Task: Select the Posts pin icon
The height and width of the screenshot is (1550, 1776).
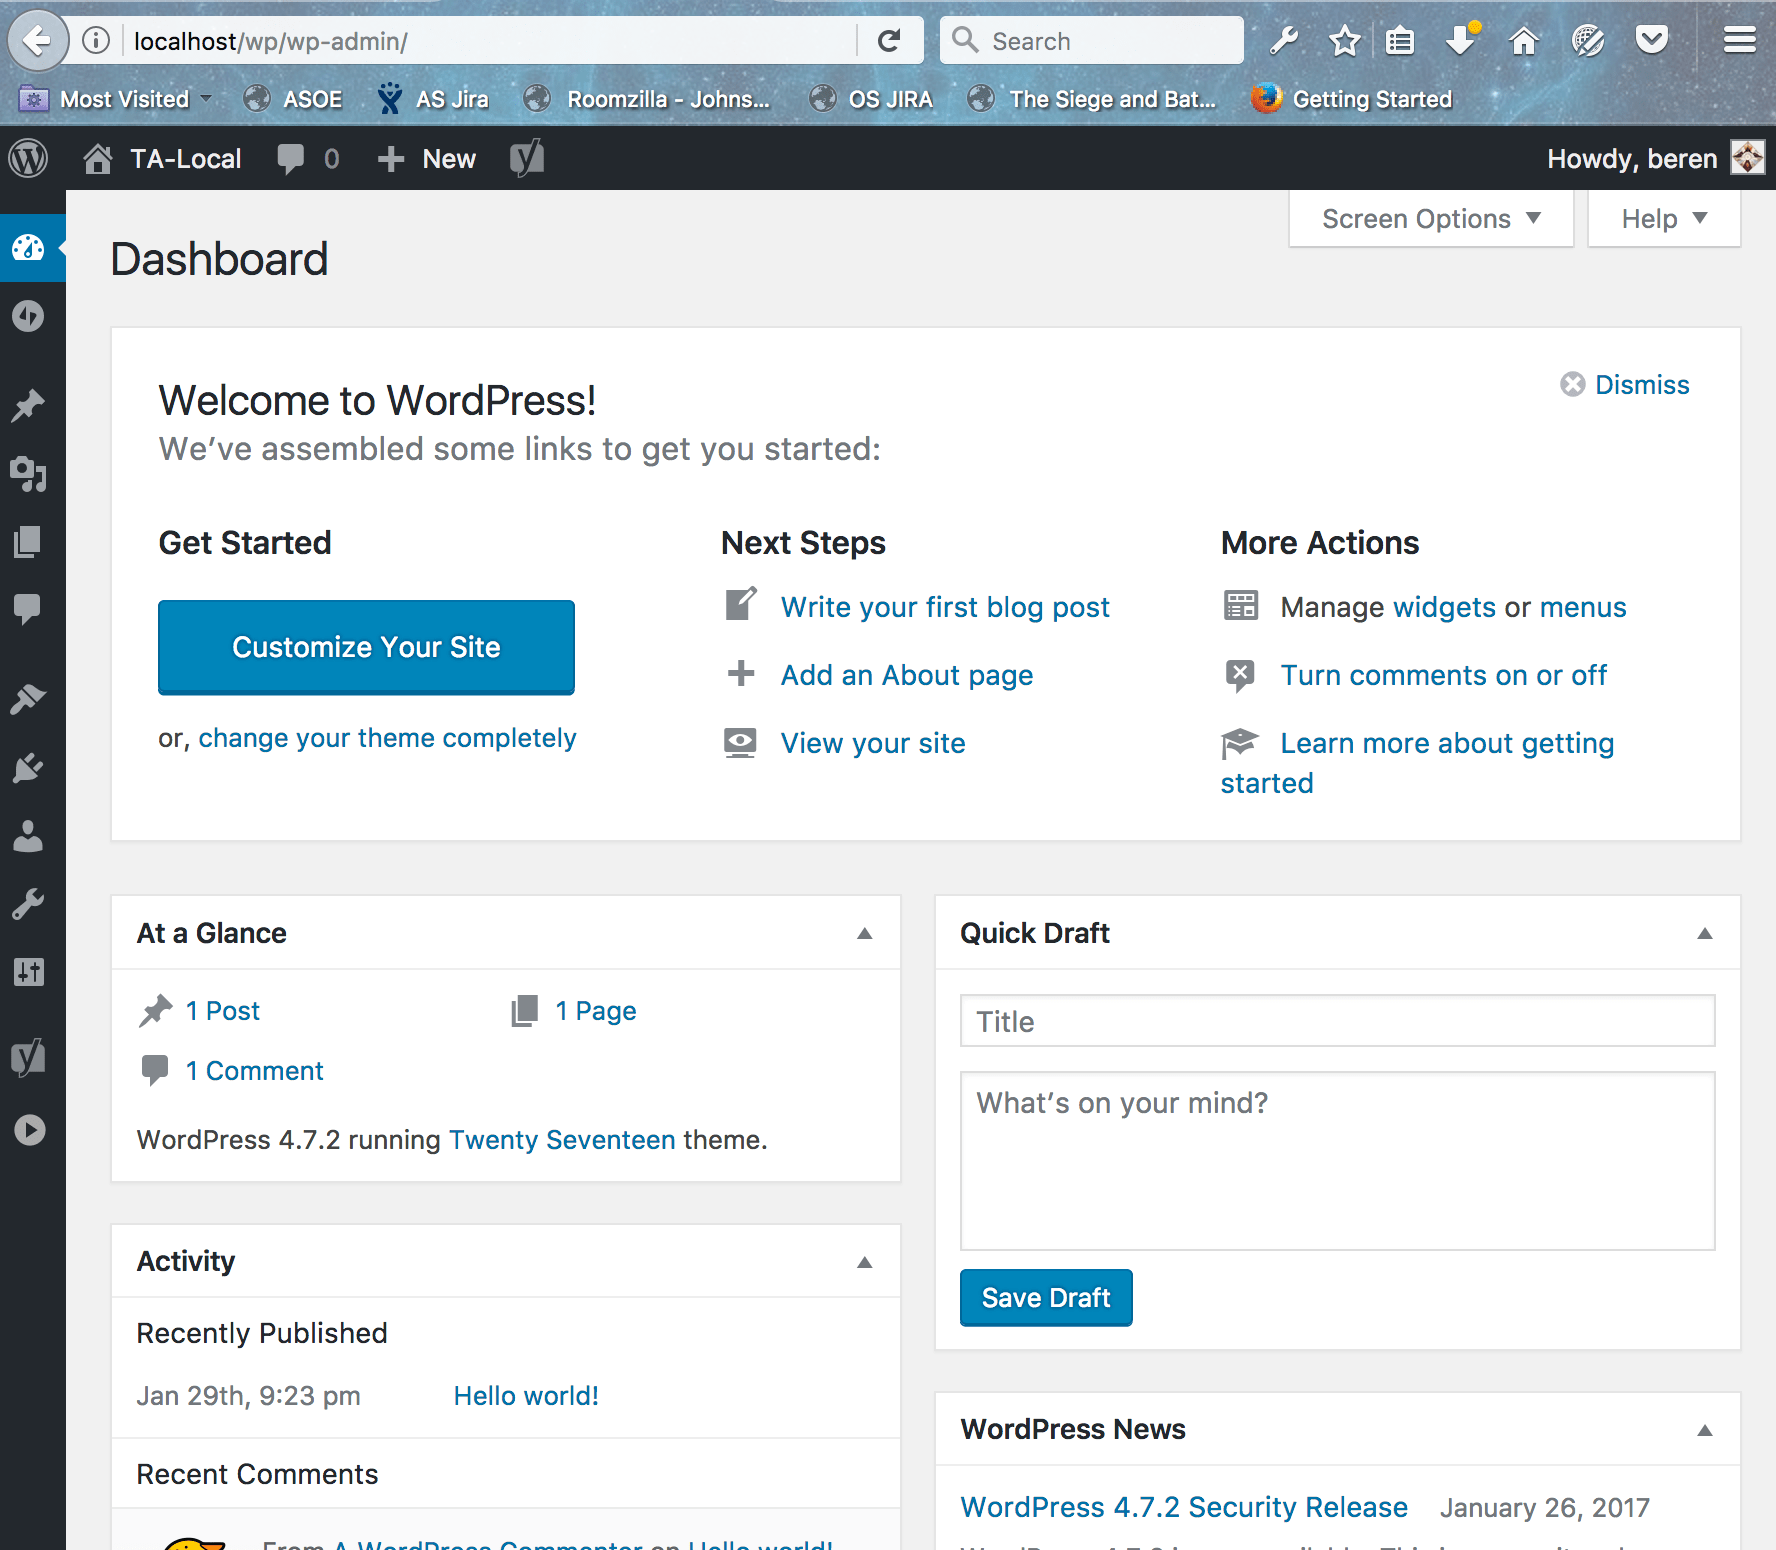Action: (x=28, y=405)
